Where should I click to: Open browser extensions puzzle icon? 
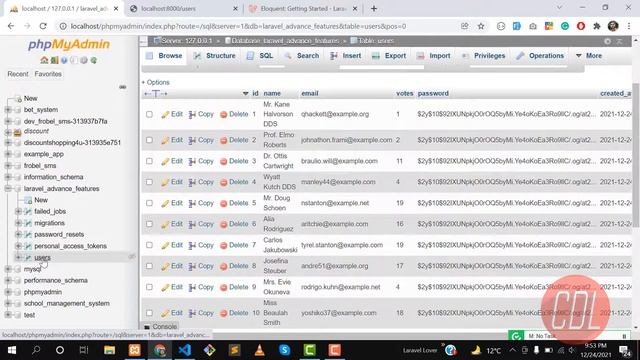click(597, 26)
